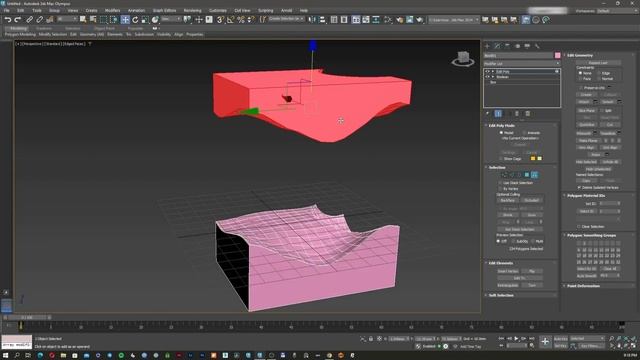640x360 pixels.
Task: Open the Animation menu
Action: (x=136, y=11)
